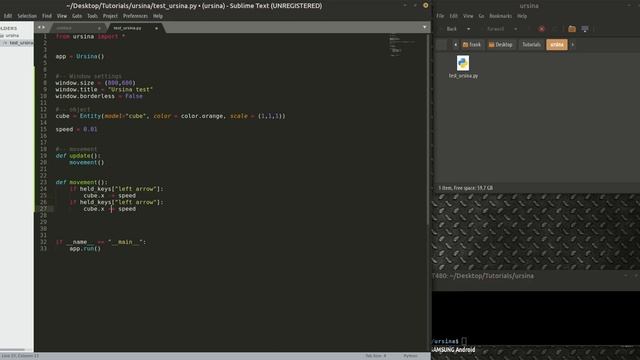Click 'def movement():' on line 23

click(x=82, y=182)
